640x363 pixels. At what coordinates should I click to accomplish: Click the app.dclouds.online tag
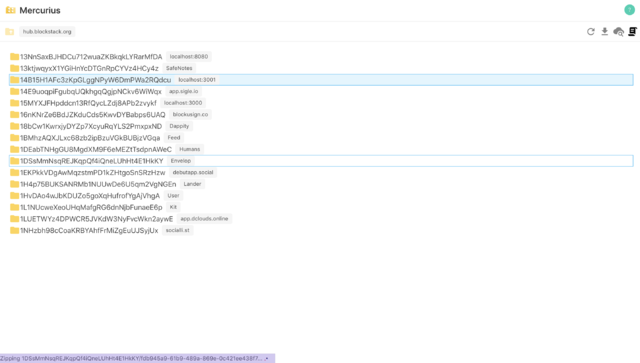[204, 219]
